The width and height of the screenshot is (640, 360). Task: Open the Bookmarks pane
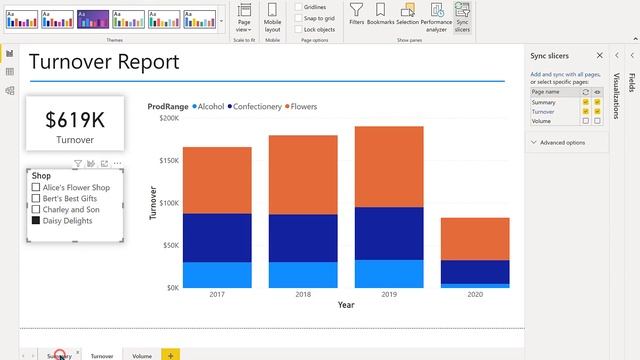coord(380,14)
